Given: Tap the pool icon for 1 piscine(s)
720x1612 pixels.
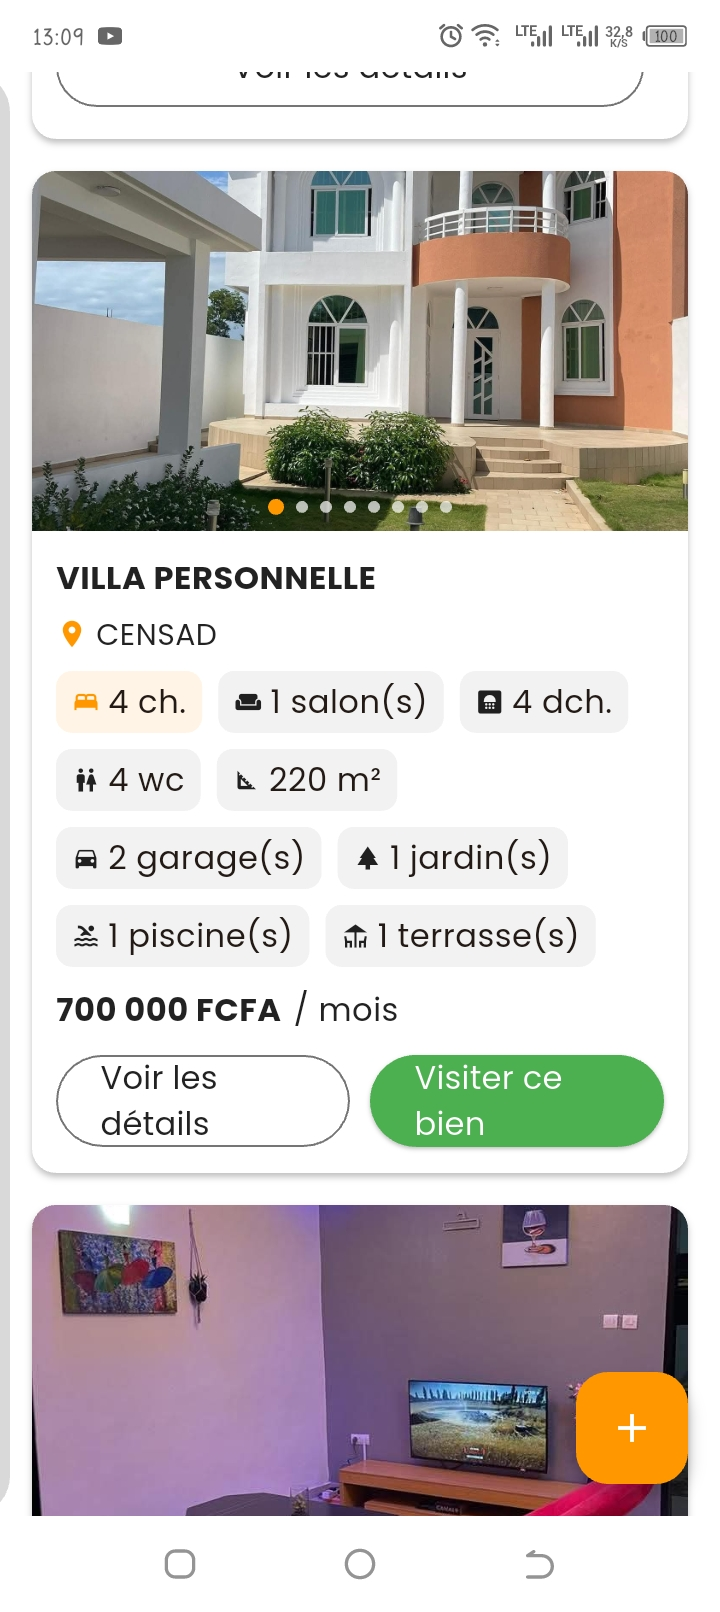Looking at the screenshot, I should (86, 936).
